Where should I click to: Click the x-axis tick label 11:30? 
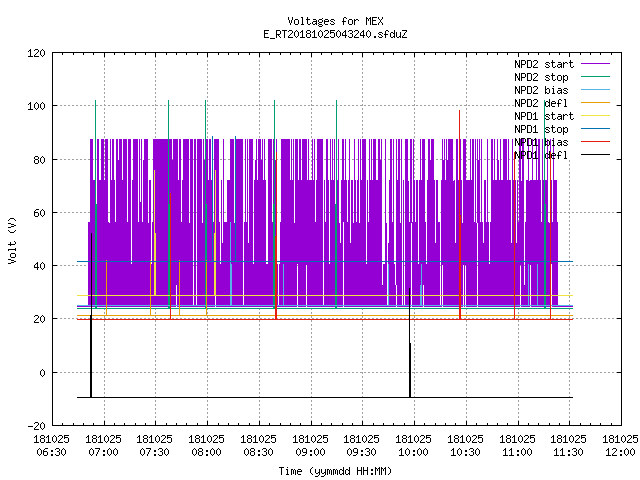(x=569, y=452)
